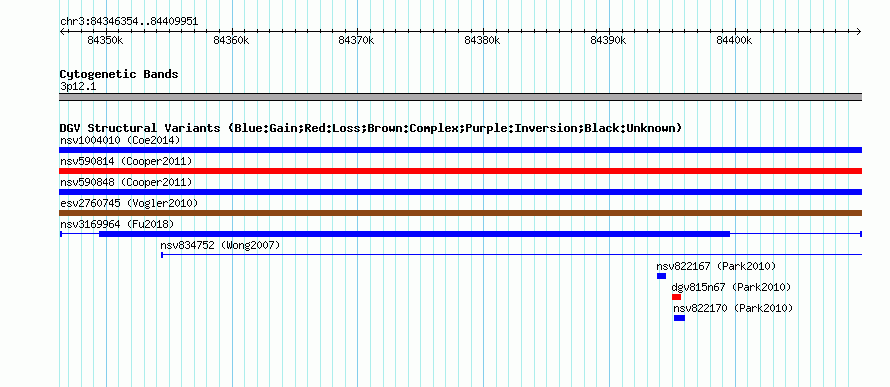This screenshot has width=890, height=387.
Task: Click the 84400k ruler tick label
Action: pos(734,40)
